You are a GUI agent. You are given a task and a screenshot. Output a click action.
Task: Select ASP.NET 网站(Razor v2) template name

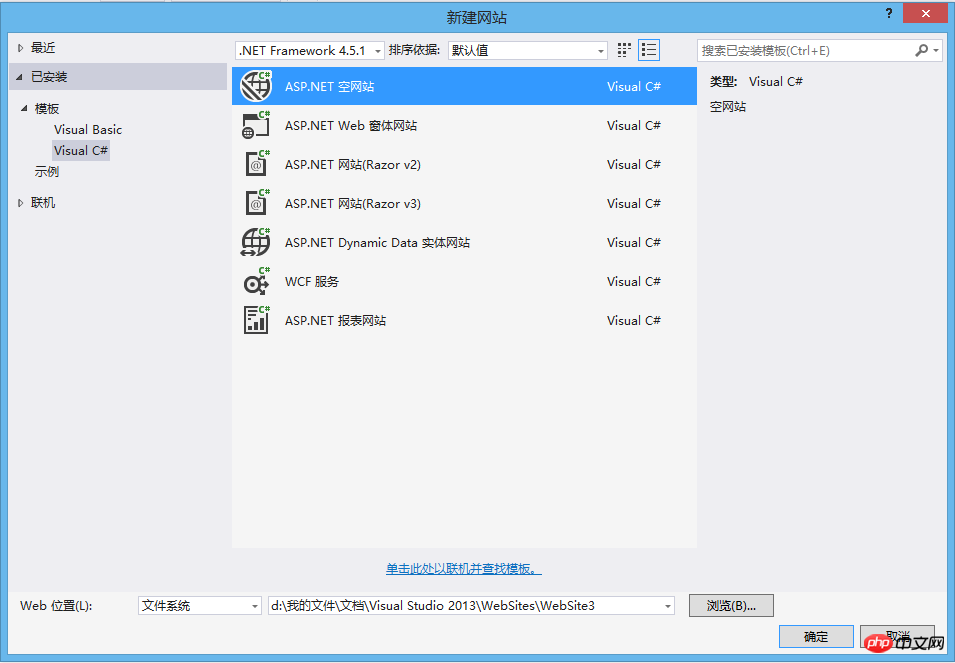[353, 164]
